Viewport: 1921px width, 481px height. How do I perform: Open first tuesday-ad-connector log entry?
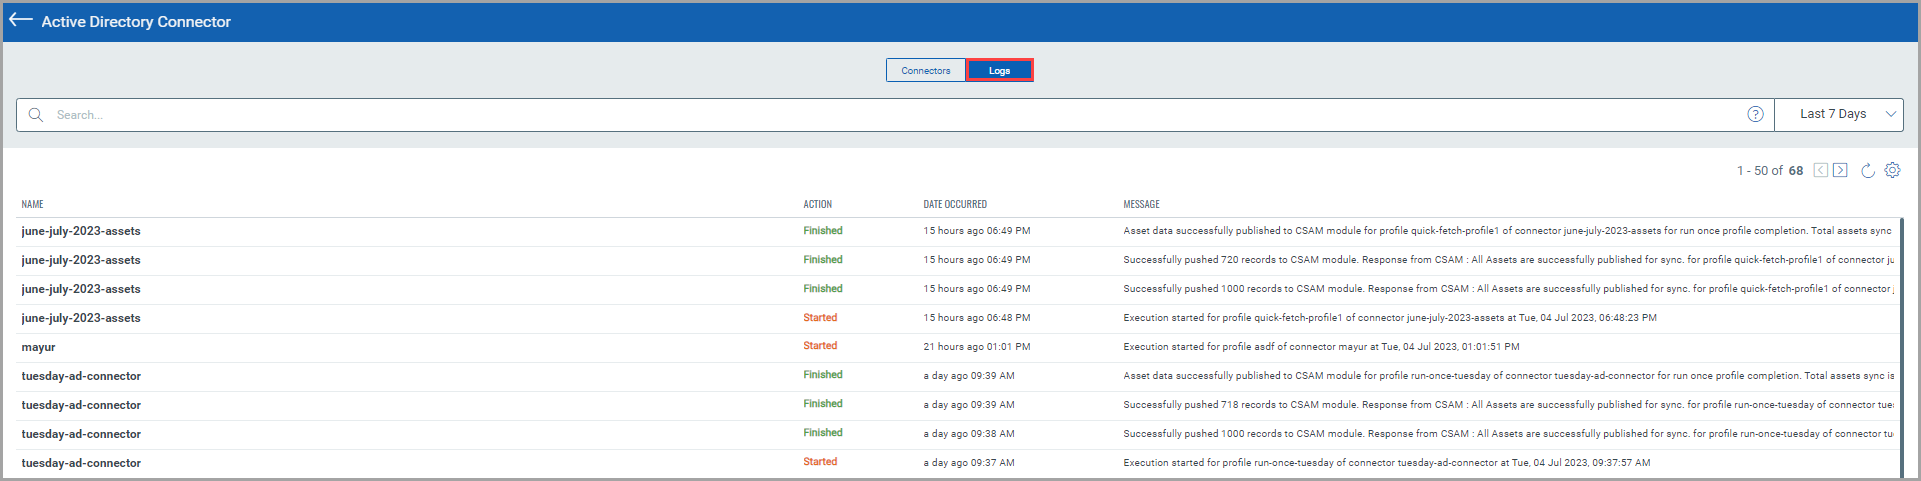(x=81, y=376)
